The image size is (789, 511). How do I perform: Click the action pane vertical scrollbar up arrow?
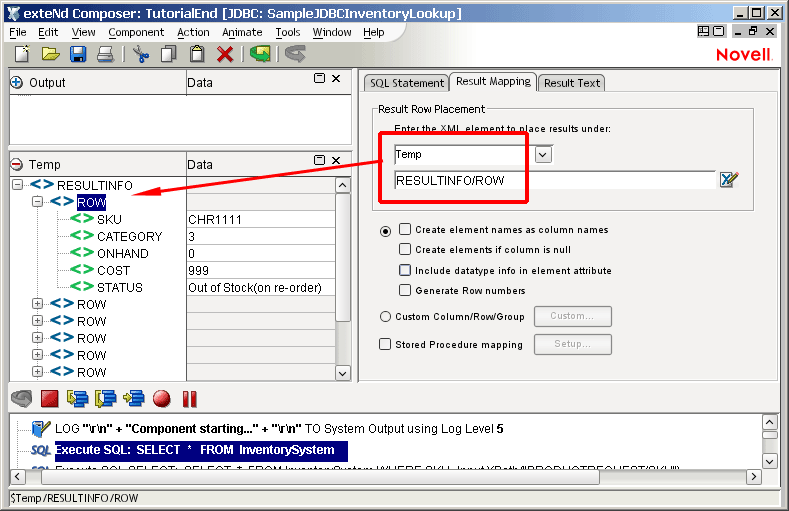point(770,421)
